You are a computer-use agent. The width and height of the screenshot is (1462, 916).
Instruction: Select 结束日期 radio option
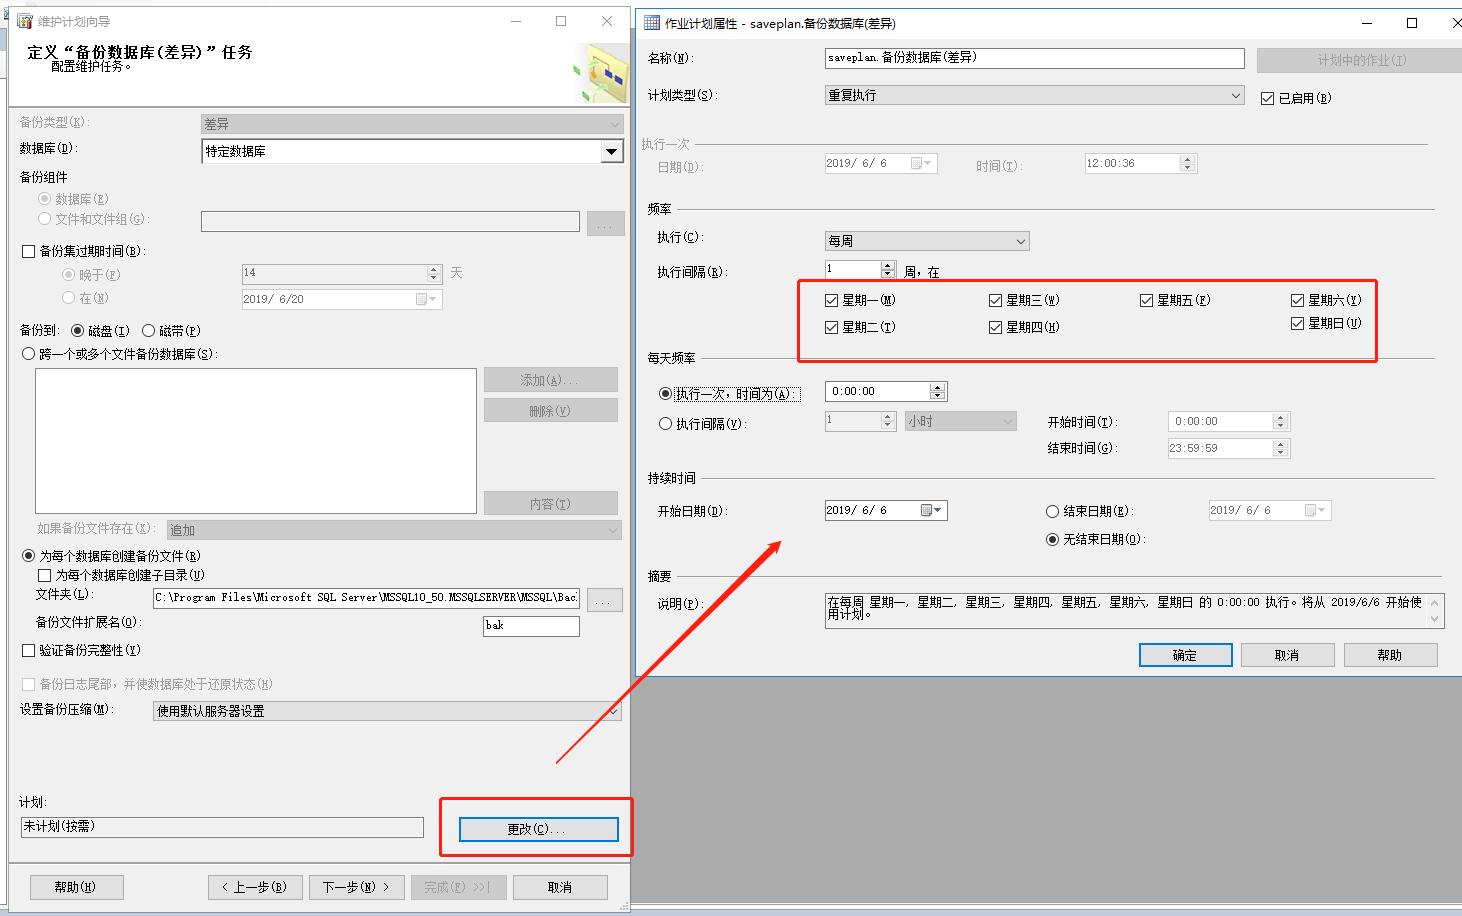tap(1052, 511)
